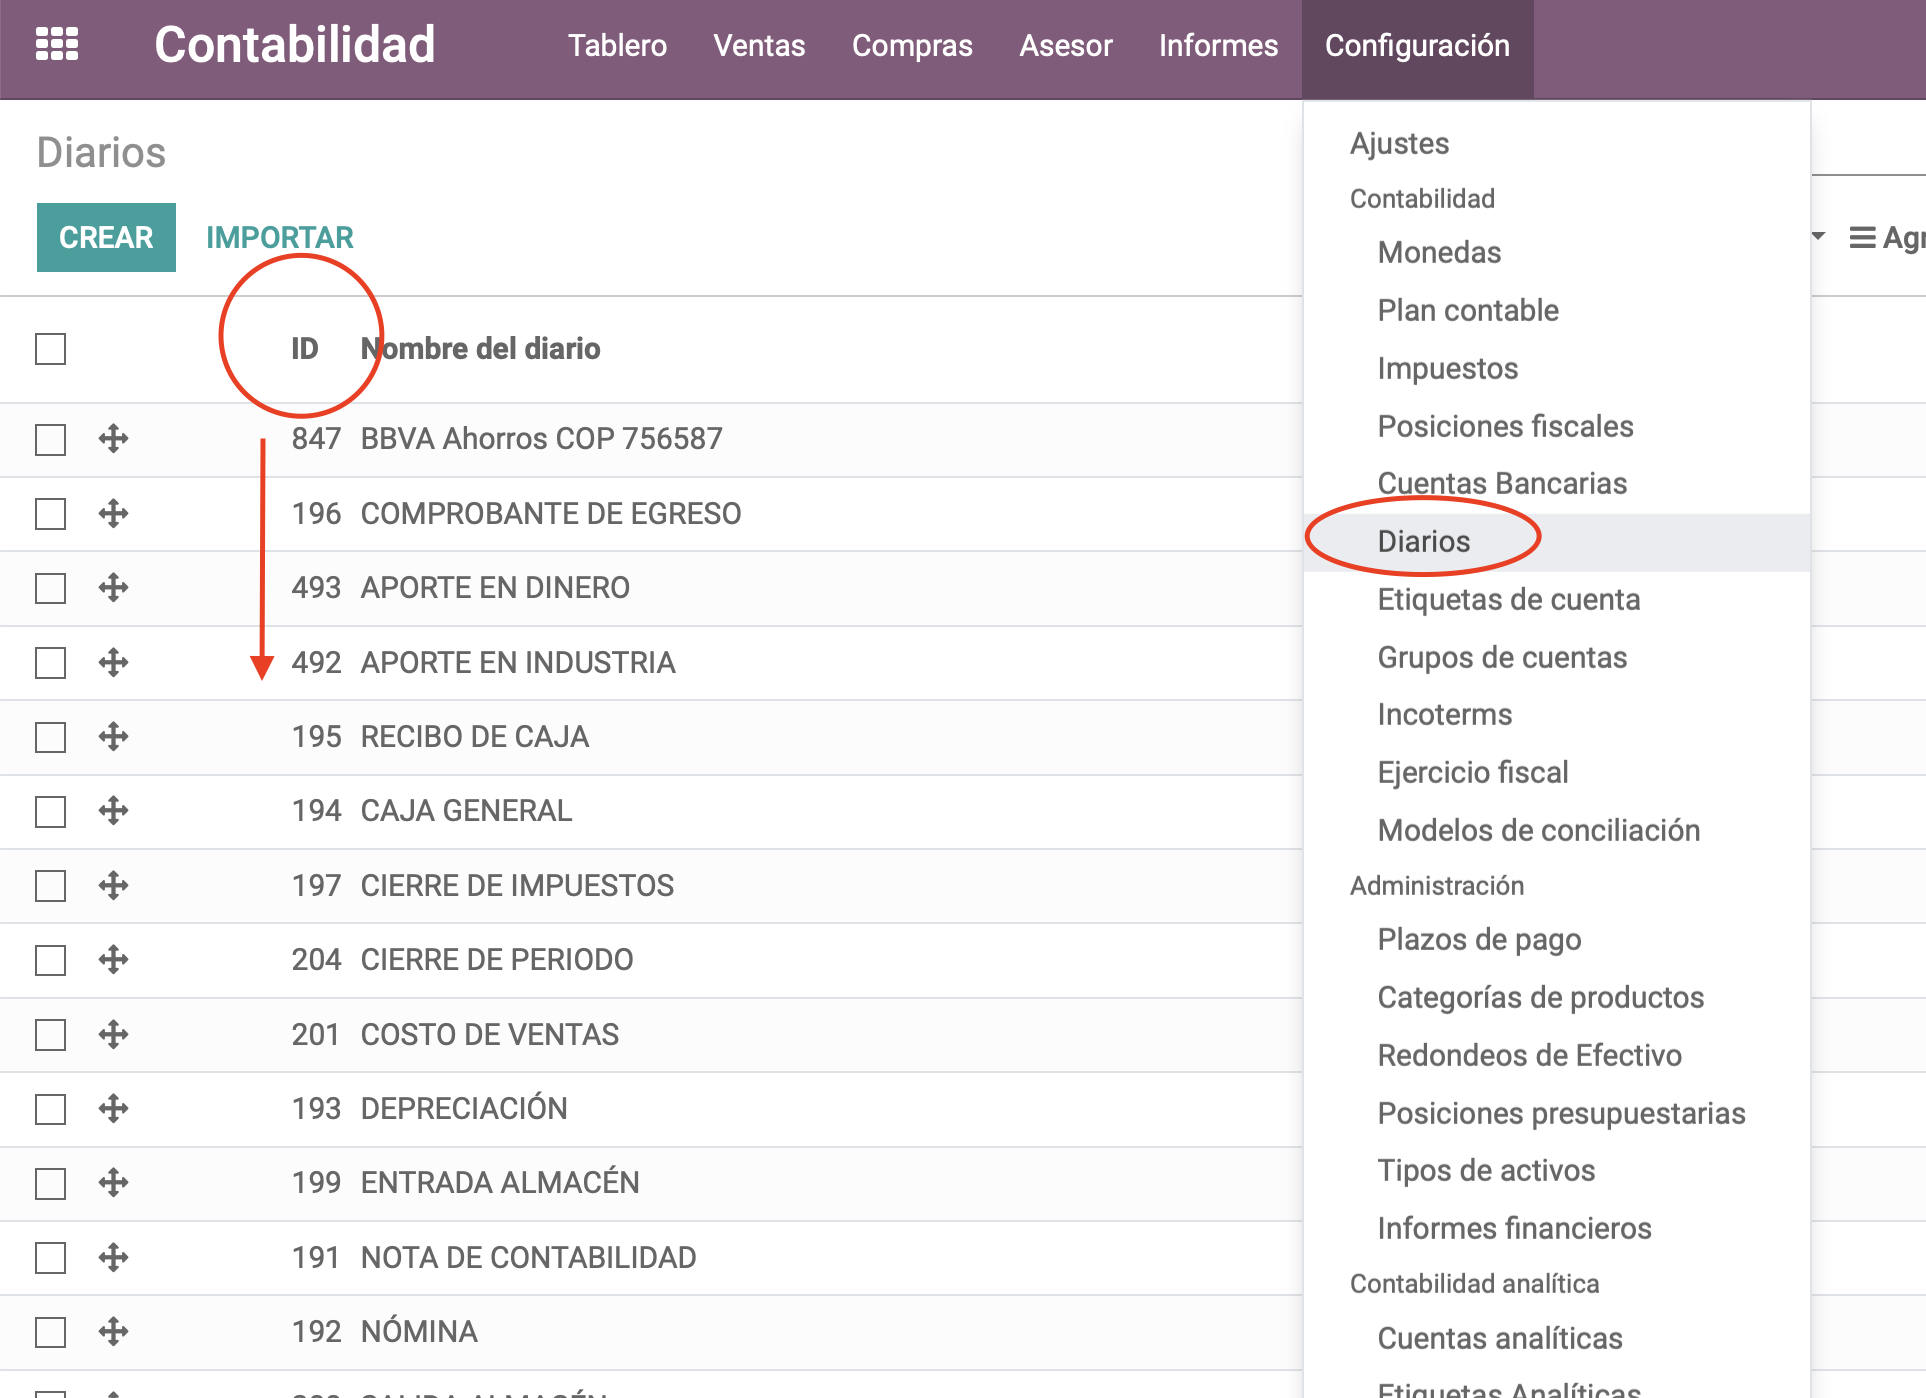Viewport: 1926px width, 1398px height.
Task: Sort by Nombre del diario column header
Action: pos(481,349)
